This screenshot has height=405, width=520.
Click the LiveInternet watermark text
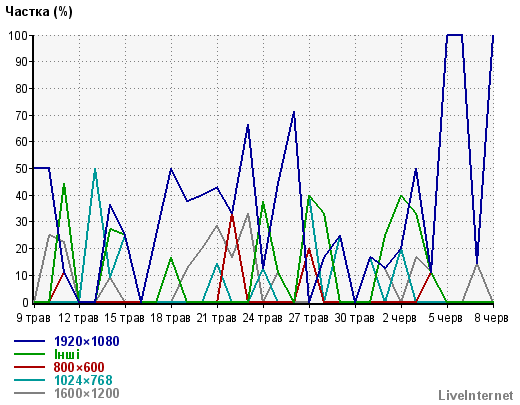(476, 395)
